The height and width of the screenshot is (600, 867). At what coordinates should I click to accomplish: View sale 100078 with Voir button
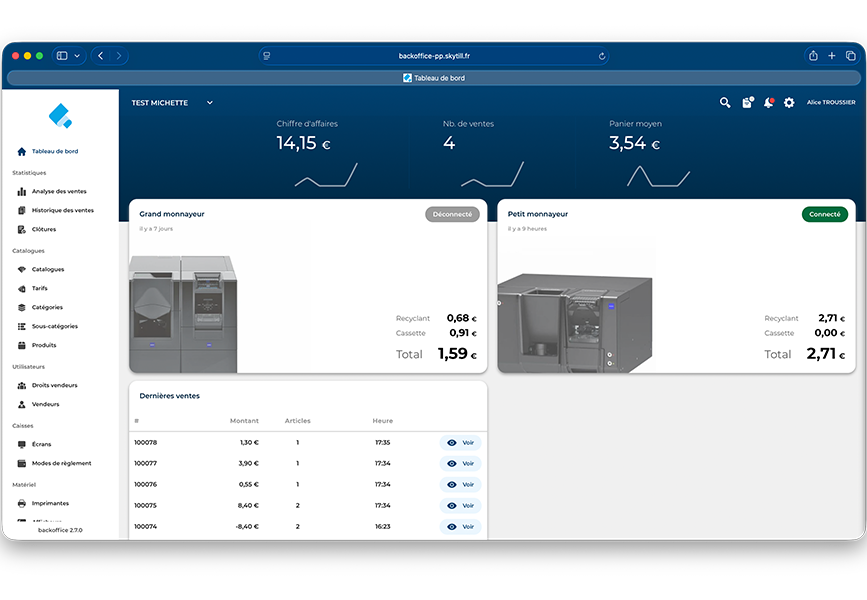tap(461, 442)
